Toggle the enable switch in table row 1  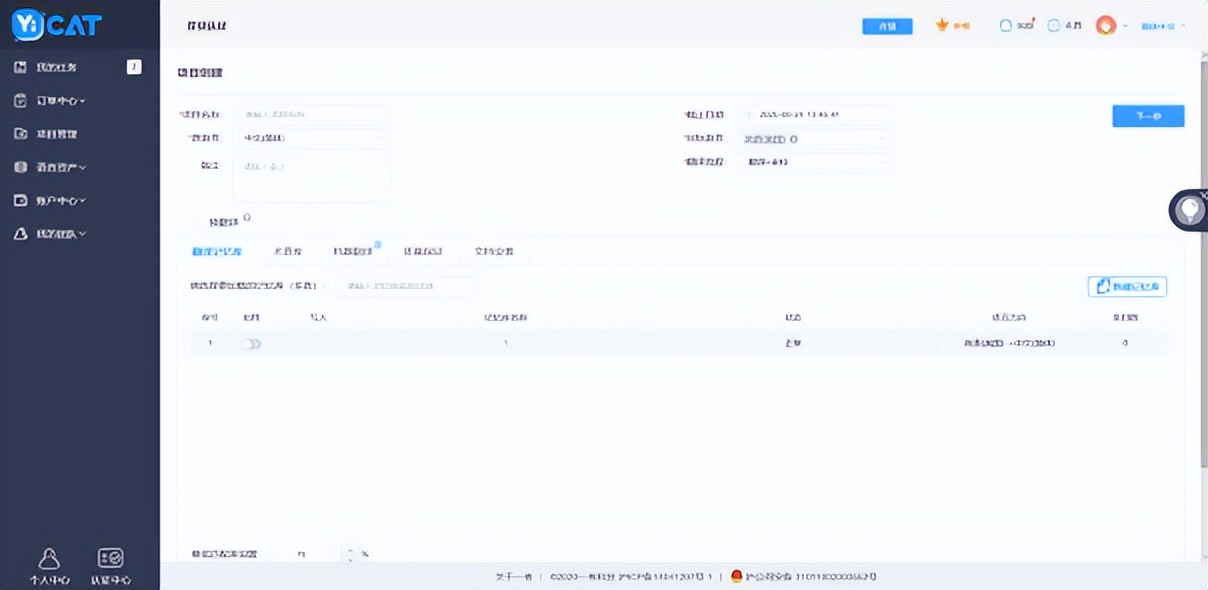[x=251, y=344]
